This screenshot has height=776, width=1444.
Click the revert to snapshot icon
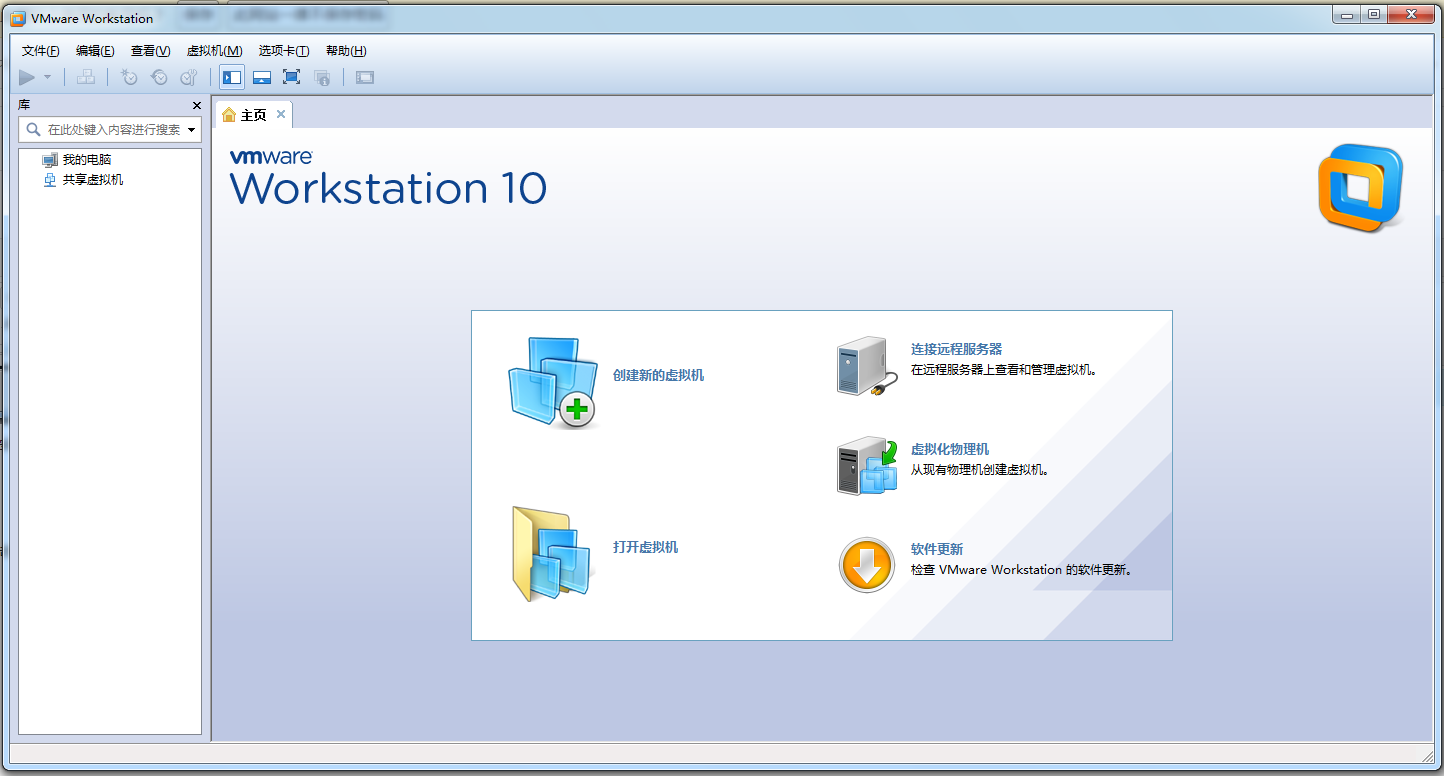[x=159, y=77]
